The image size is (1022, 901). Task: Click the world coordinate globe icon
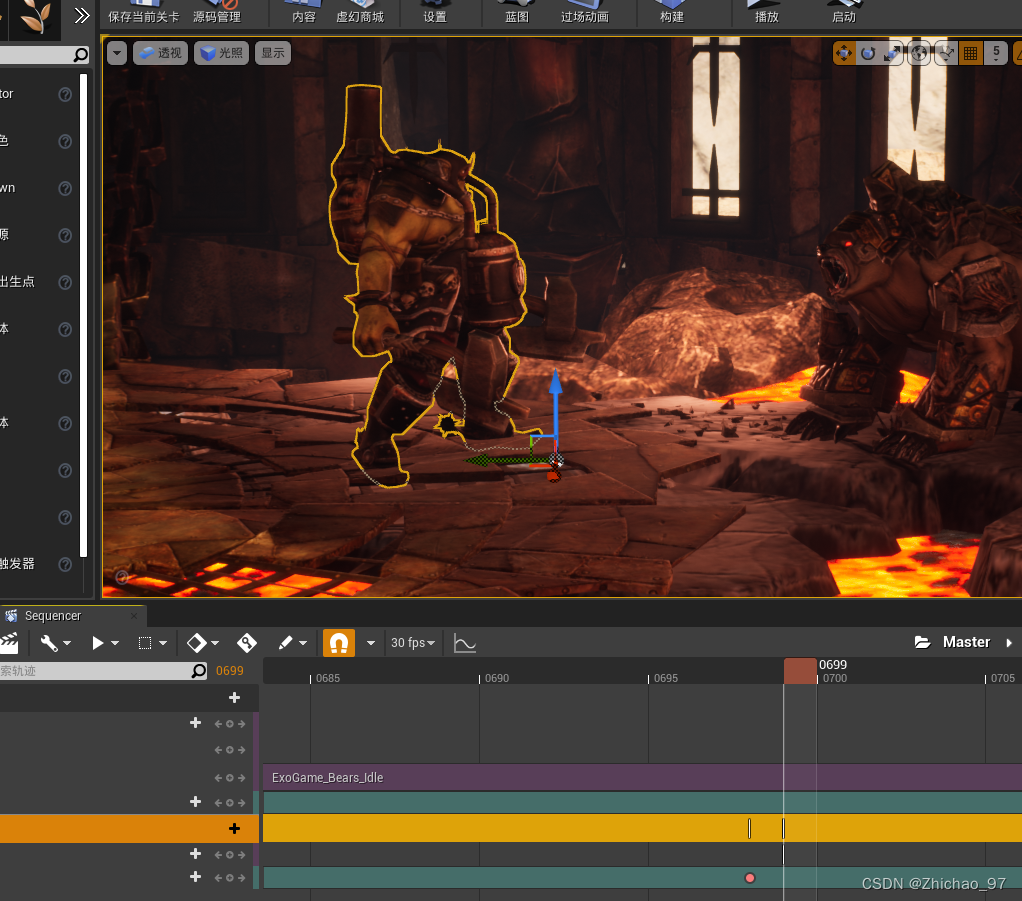tap(920, 53)
